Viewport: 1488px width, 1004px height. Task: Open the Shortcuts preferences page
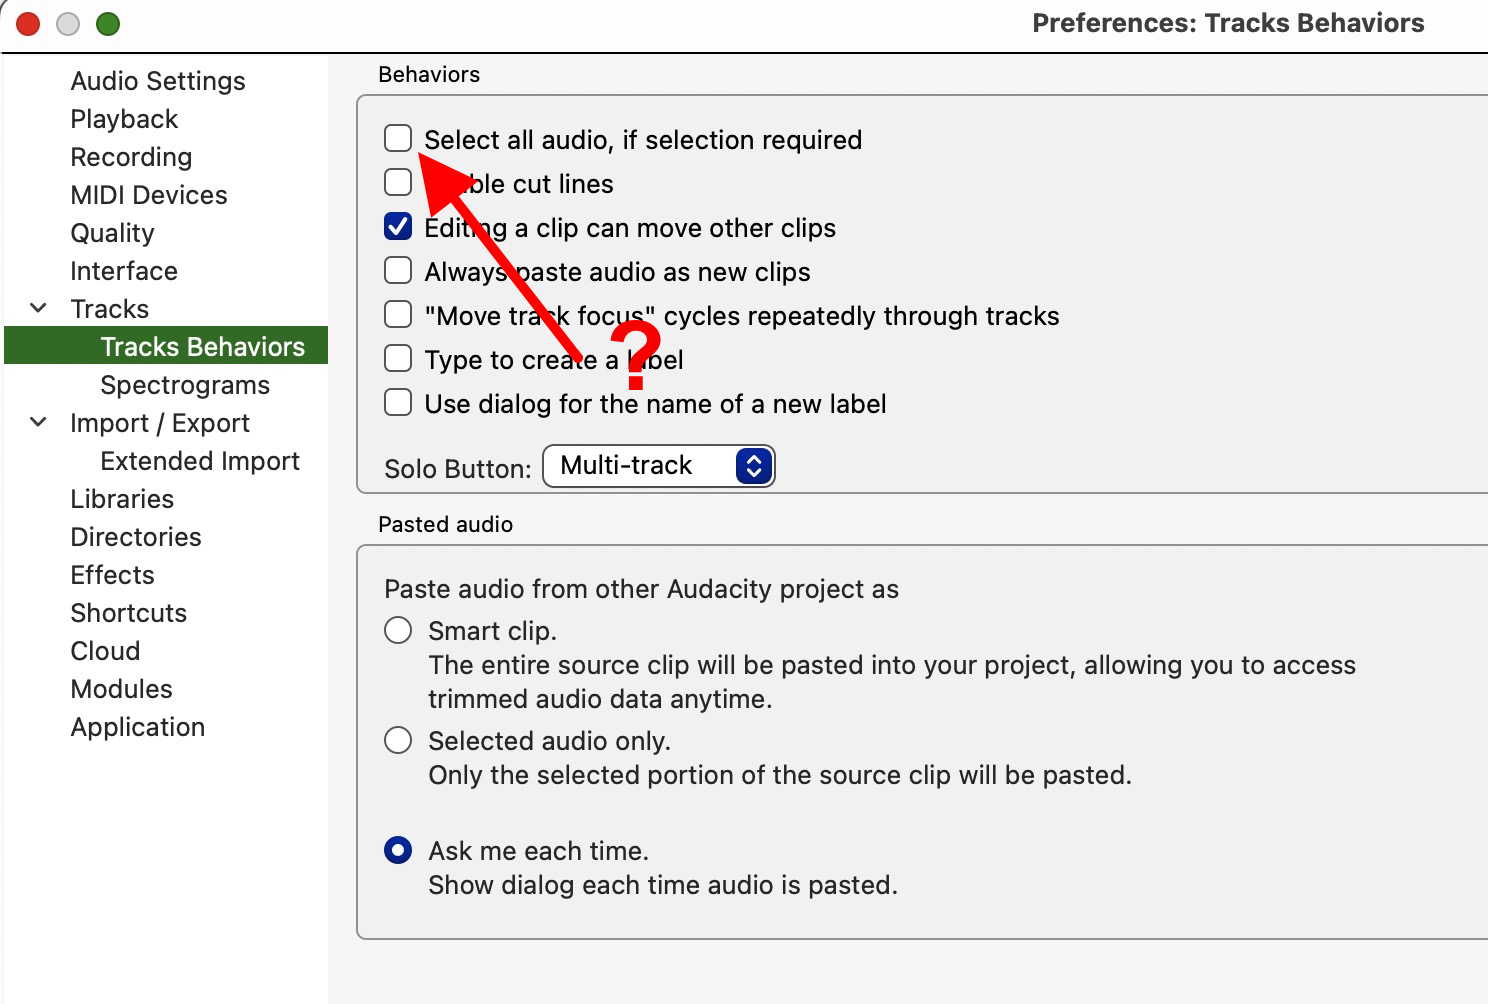tap(128, 613)
